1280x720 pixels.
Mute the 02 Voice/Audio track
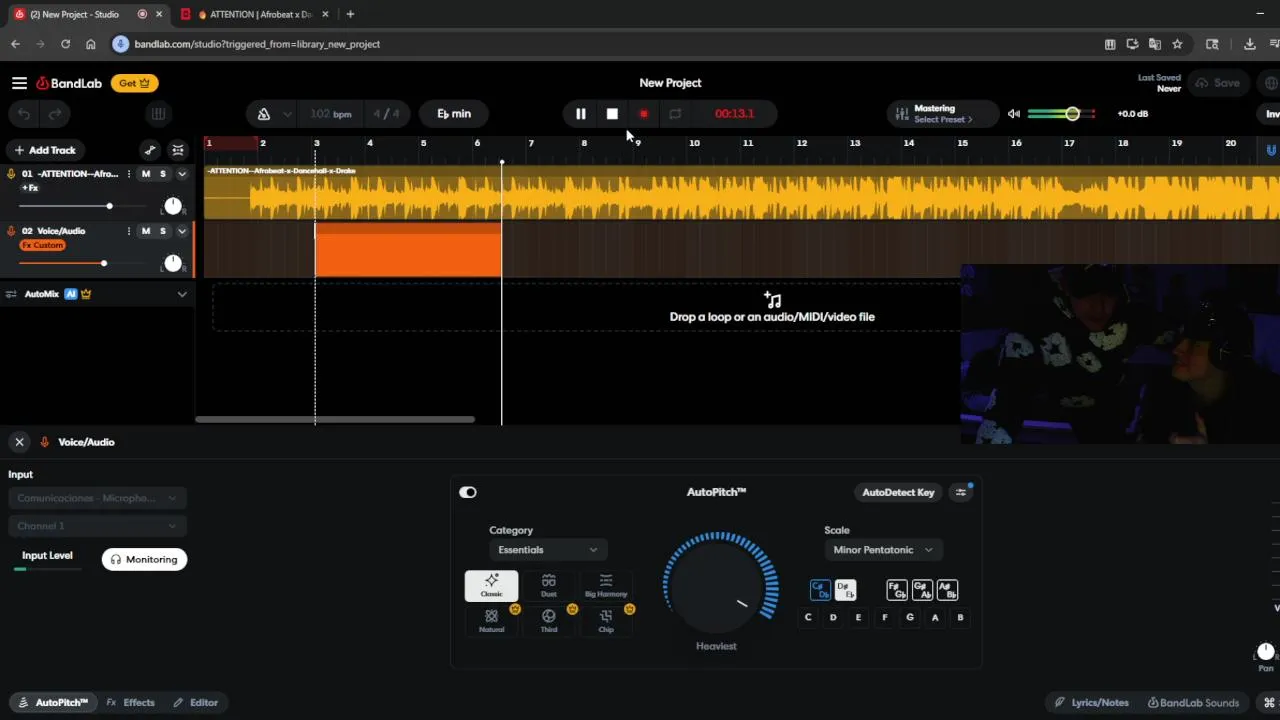[x=146, y=231]
